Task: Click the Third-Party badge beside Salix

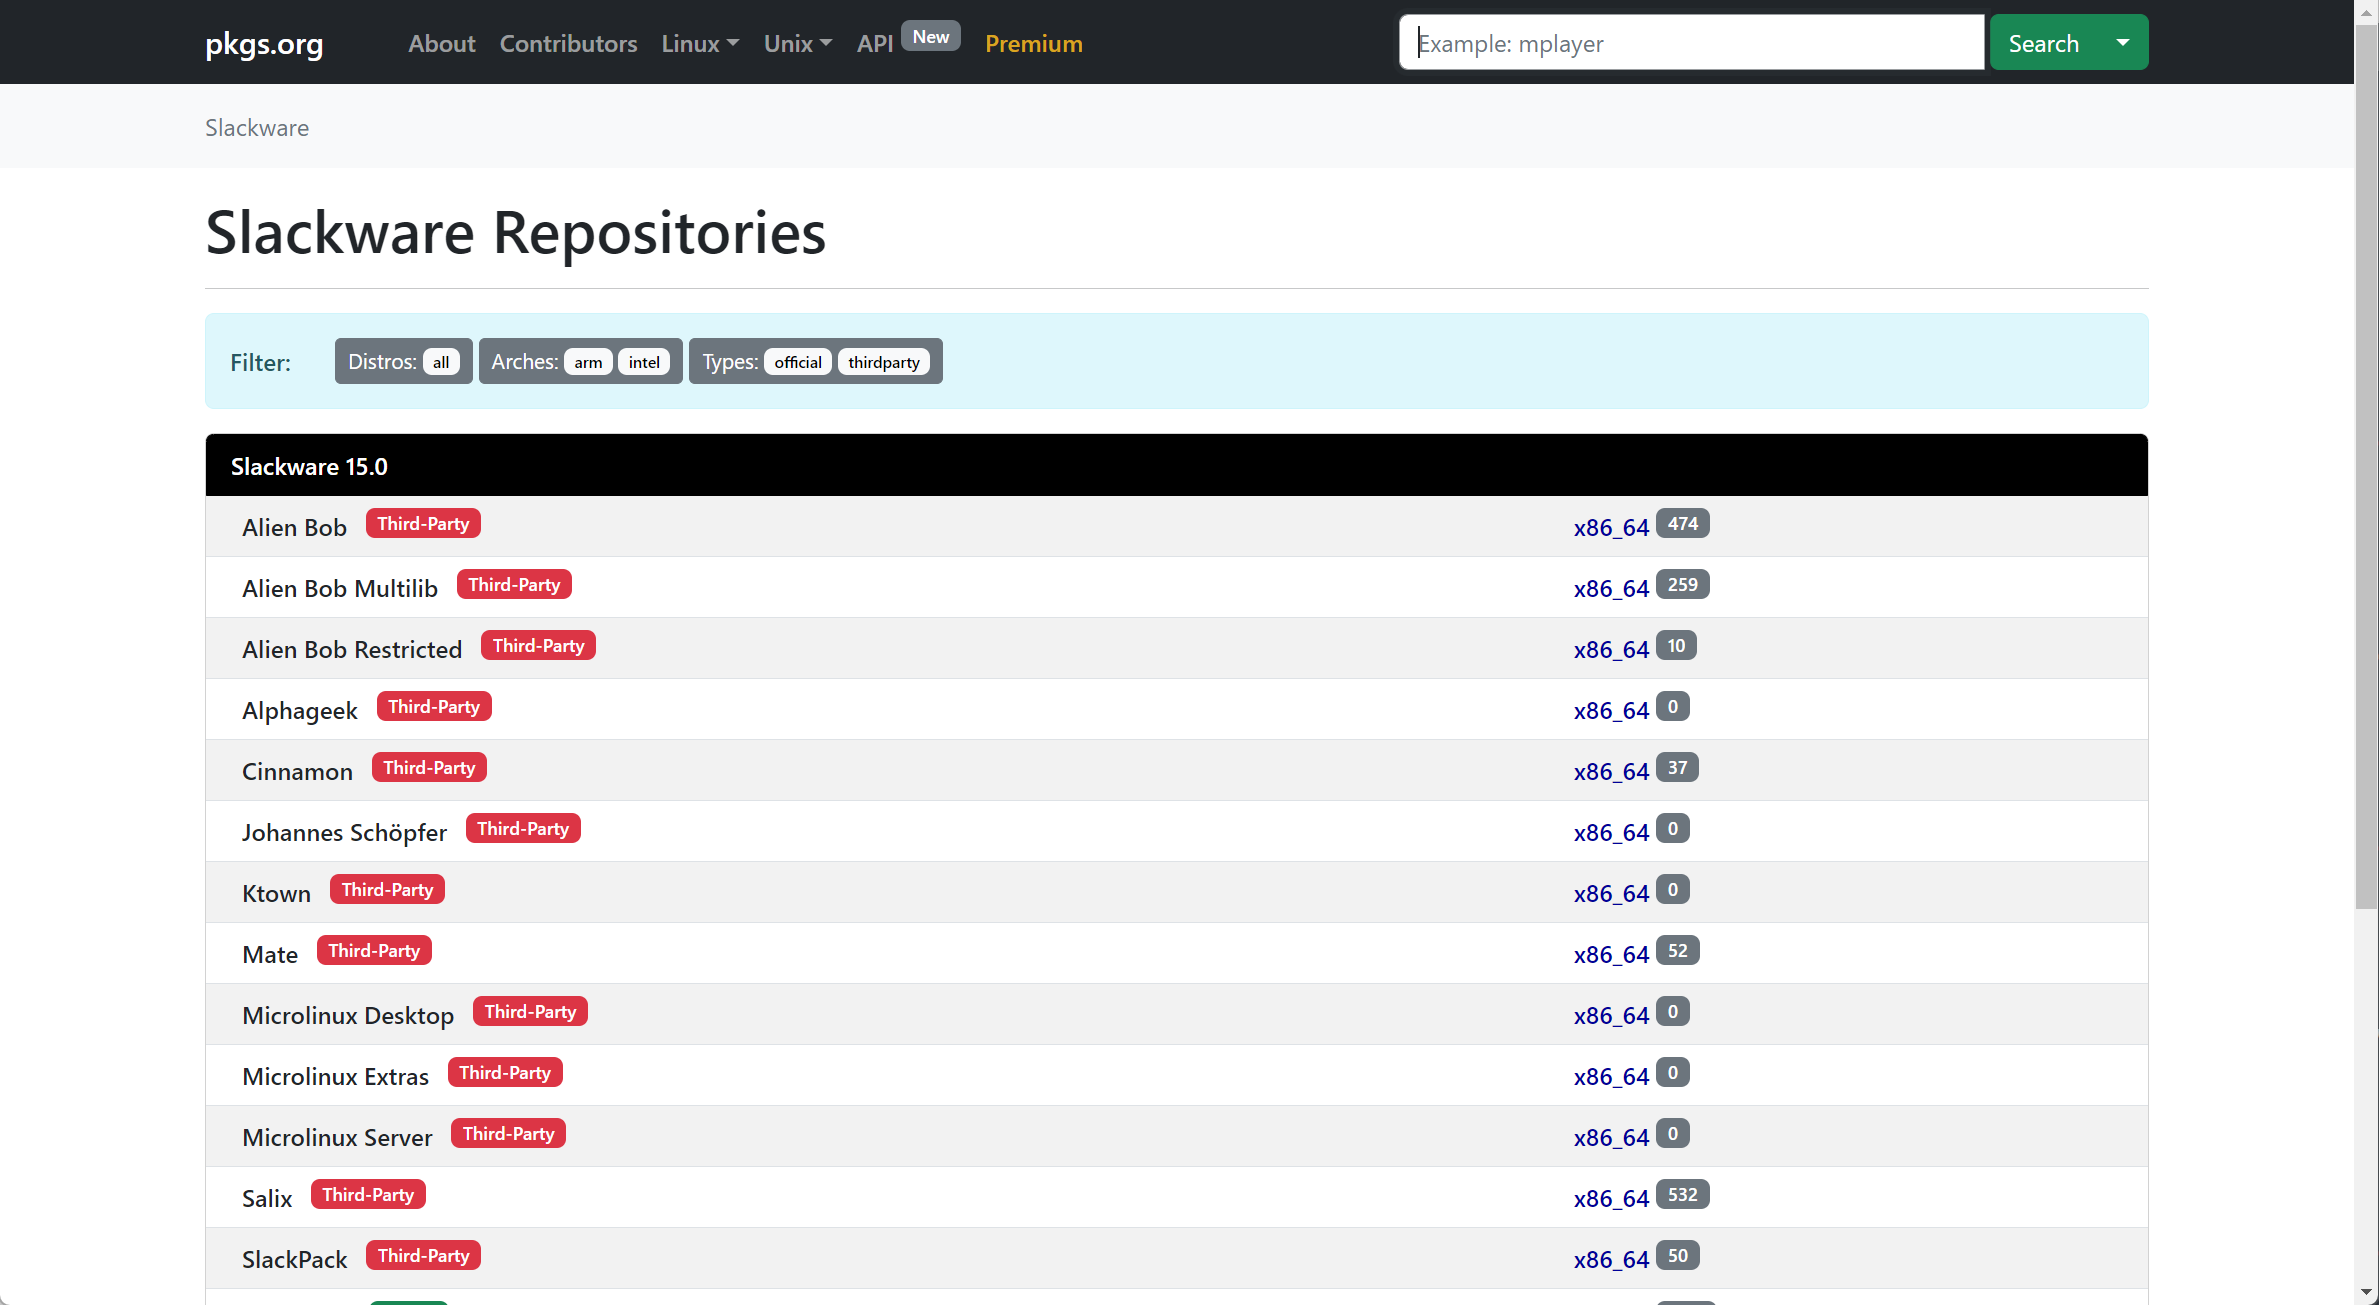Action: coord(368,1195)
